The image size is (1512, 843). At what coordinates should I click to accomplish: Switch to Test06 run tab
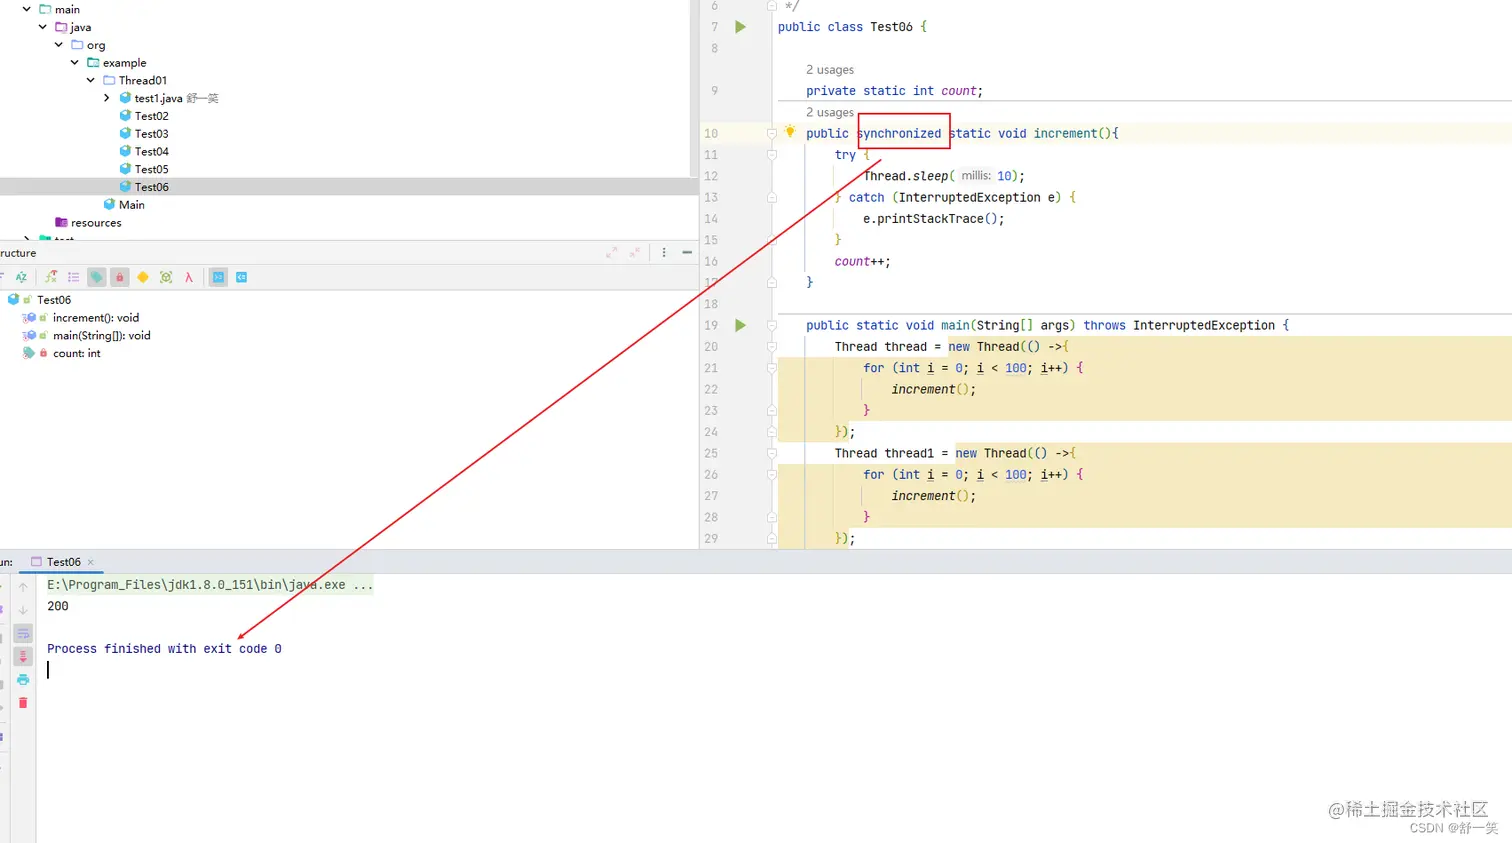coord(63,562)
